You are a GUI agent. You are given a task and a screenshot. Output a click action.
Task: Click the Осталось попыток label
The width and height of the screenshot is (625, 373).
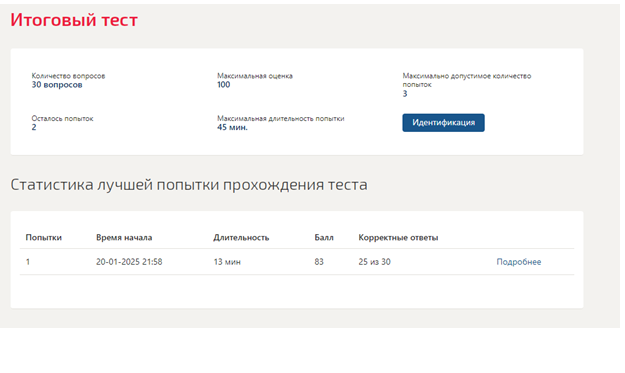click(x=62, y=118)
